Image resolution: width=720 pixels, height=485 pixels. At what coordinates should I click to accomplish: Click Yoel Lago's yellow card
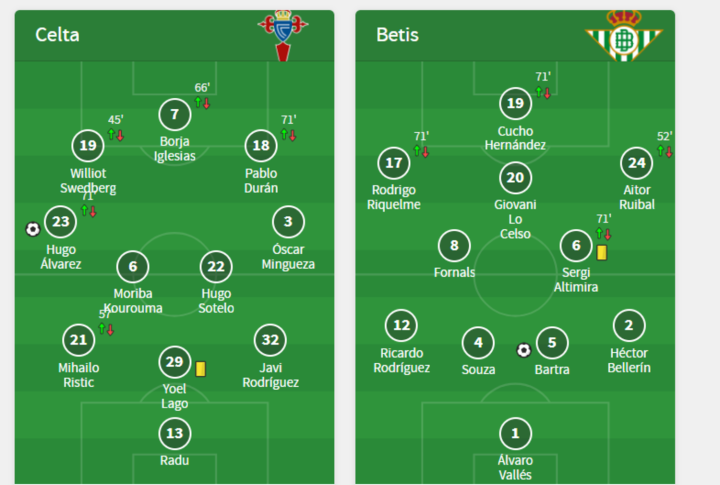click(x=201, y=369)
